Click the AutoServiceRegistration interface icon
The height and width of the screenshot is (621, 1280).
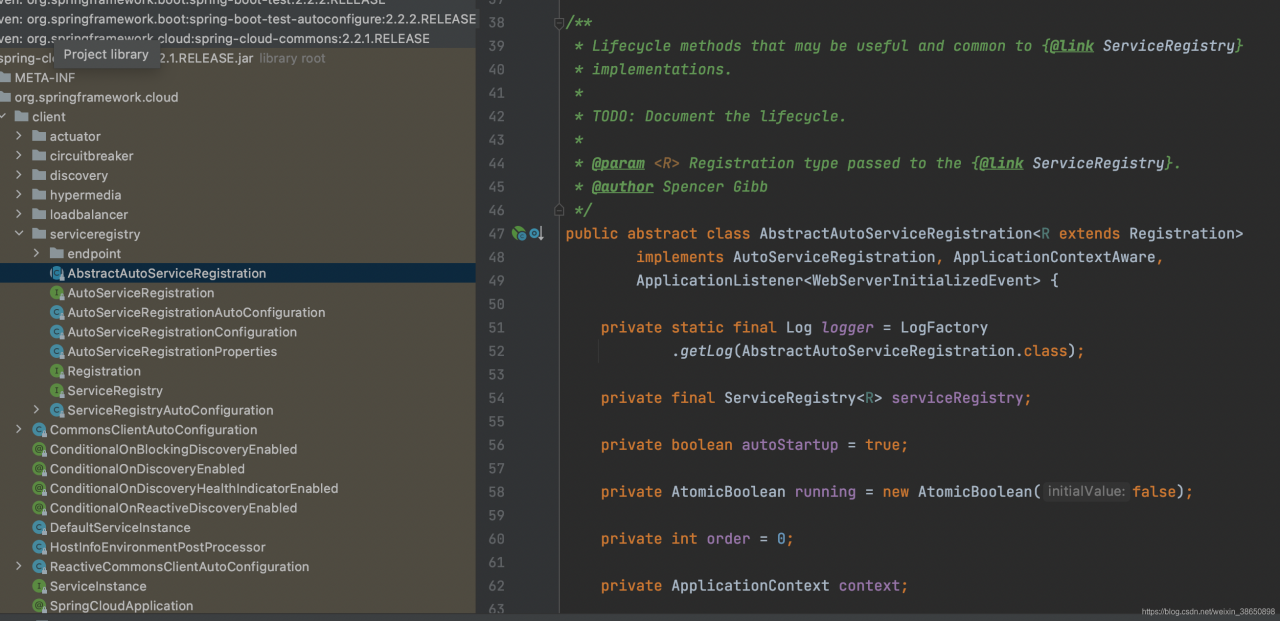pos(57,293)
